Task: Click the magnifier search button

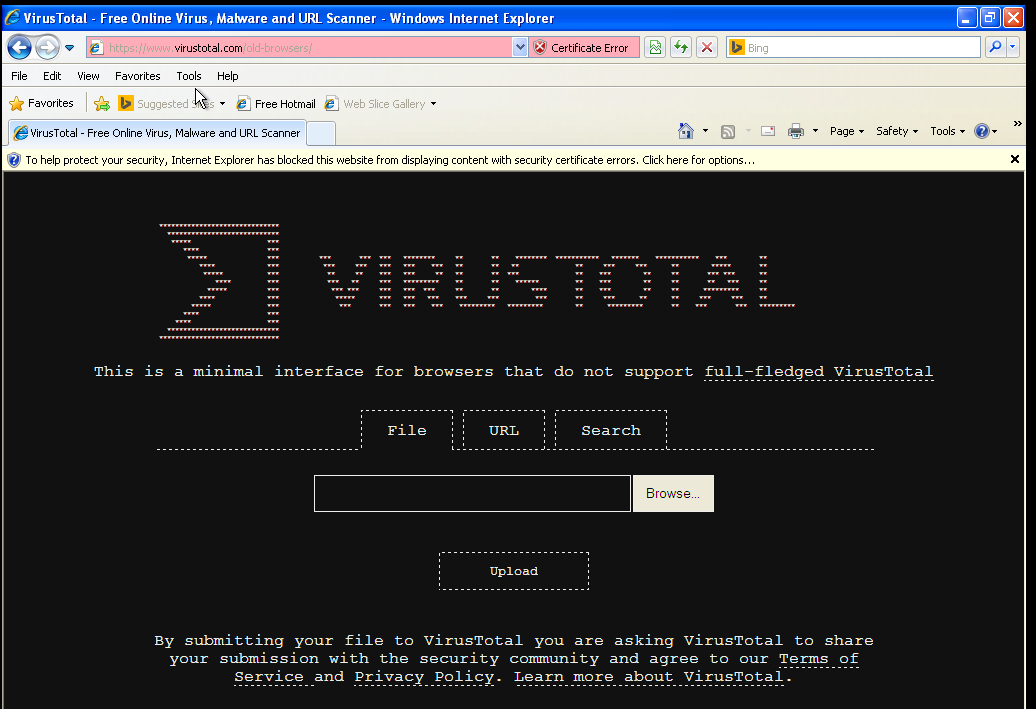Action: pyautogui.click(x=995, y=48)
